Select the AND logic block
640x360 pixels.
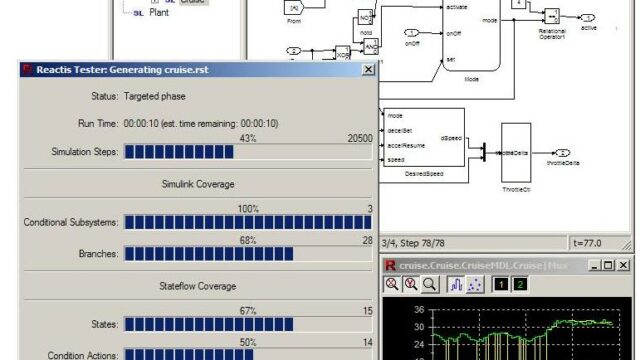point(371,47)
